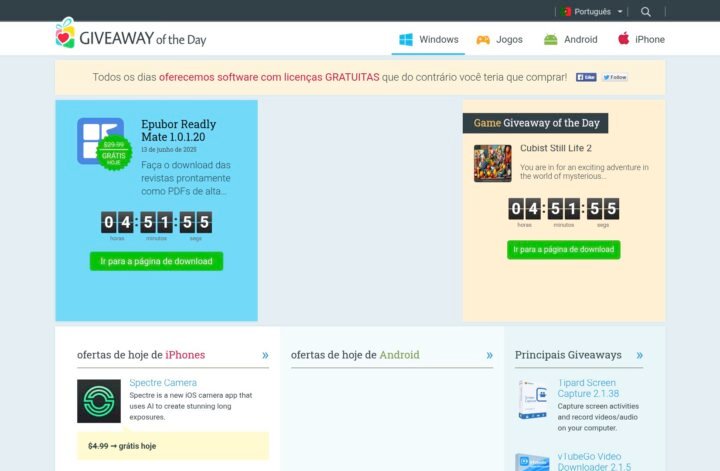Click the green GRÁTIS HOJE badge
Image resolution: width=720 pixels, height=471 pixels.
click(x=114, y=153)
